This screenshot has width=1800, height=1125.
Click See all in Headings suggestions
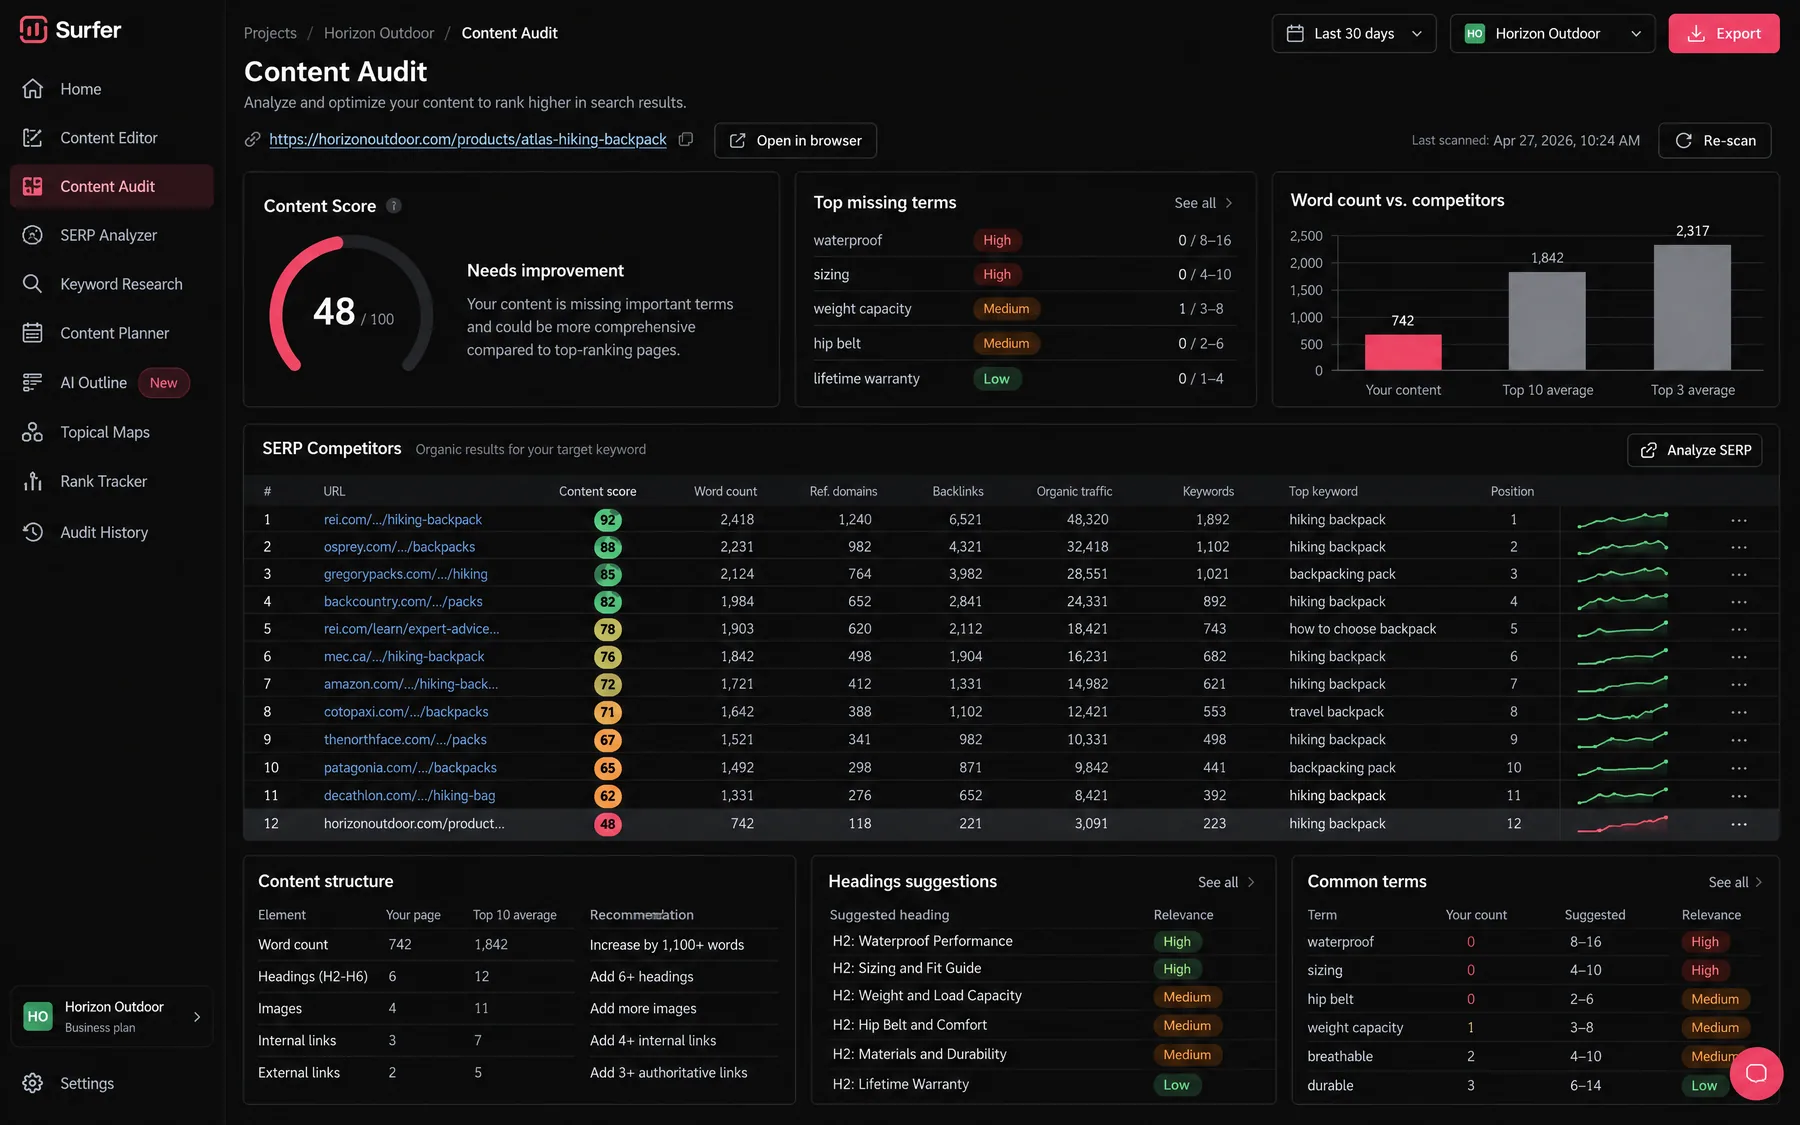1226,882
